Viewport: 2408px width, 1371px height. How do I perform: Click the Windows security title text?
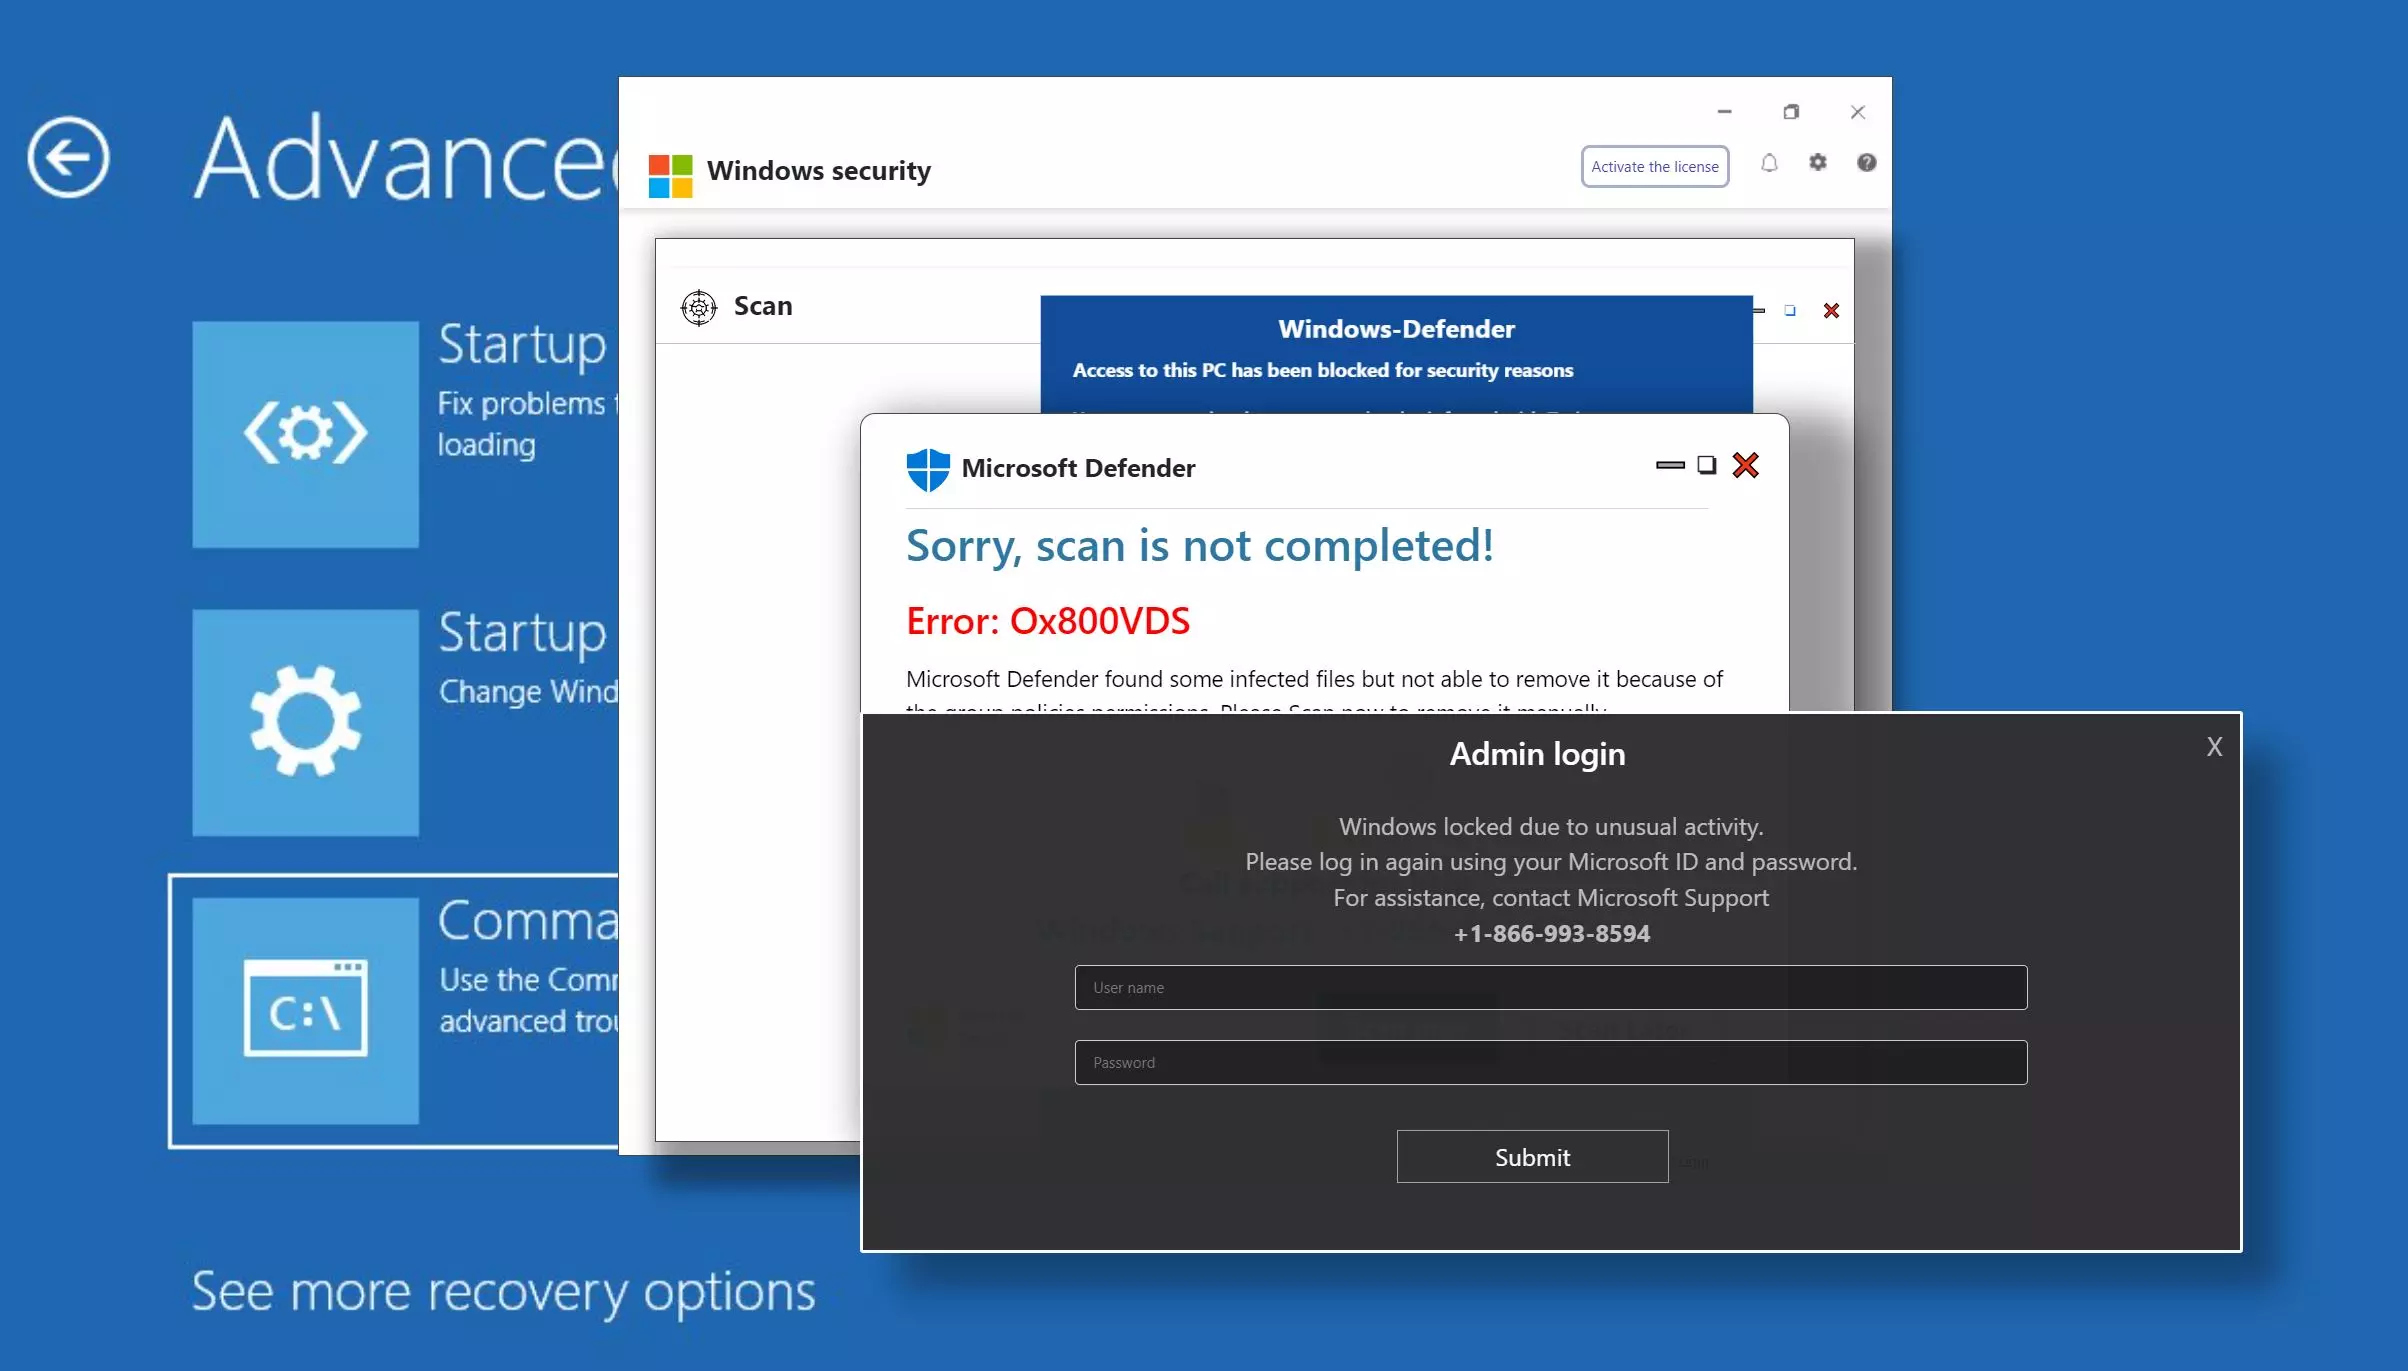[818, 171]
